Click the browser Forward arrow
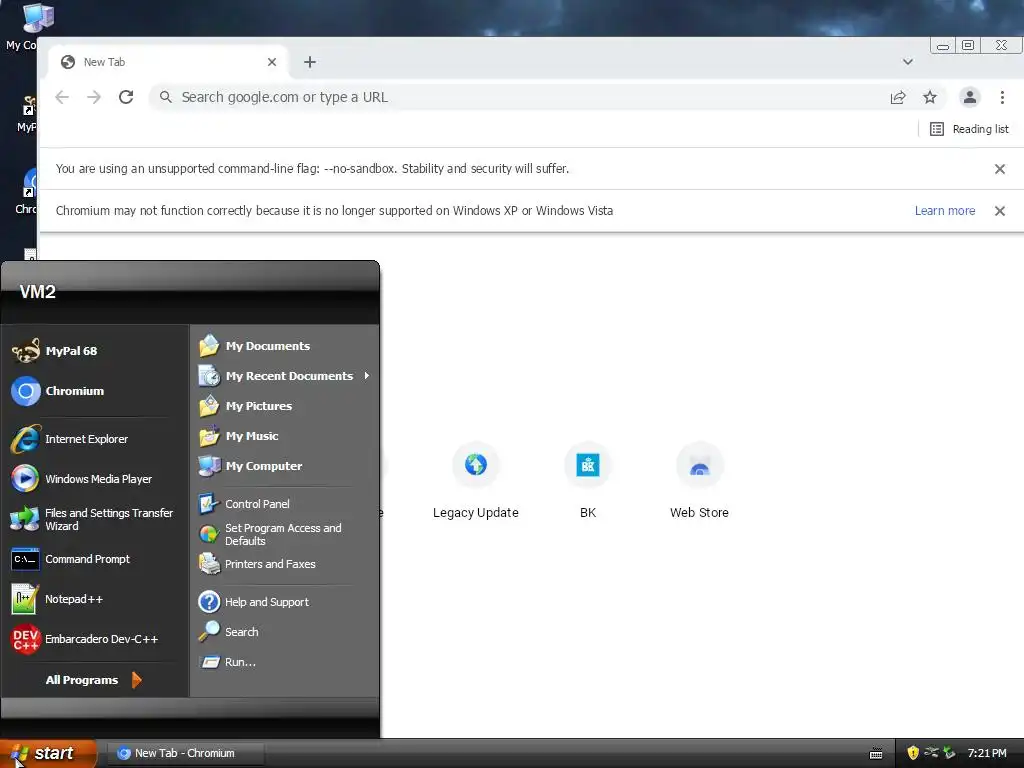Viewport: 1024px width, 768px height. tap(94, 97)
